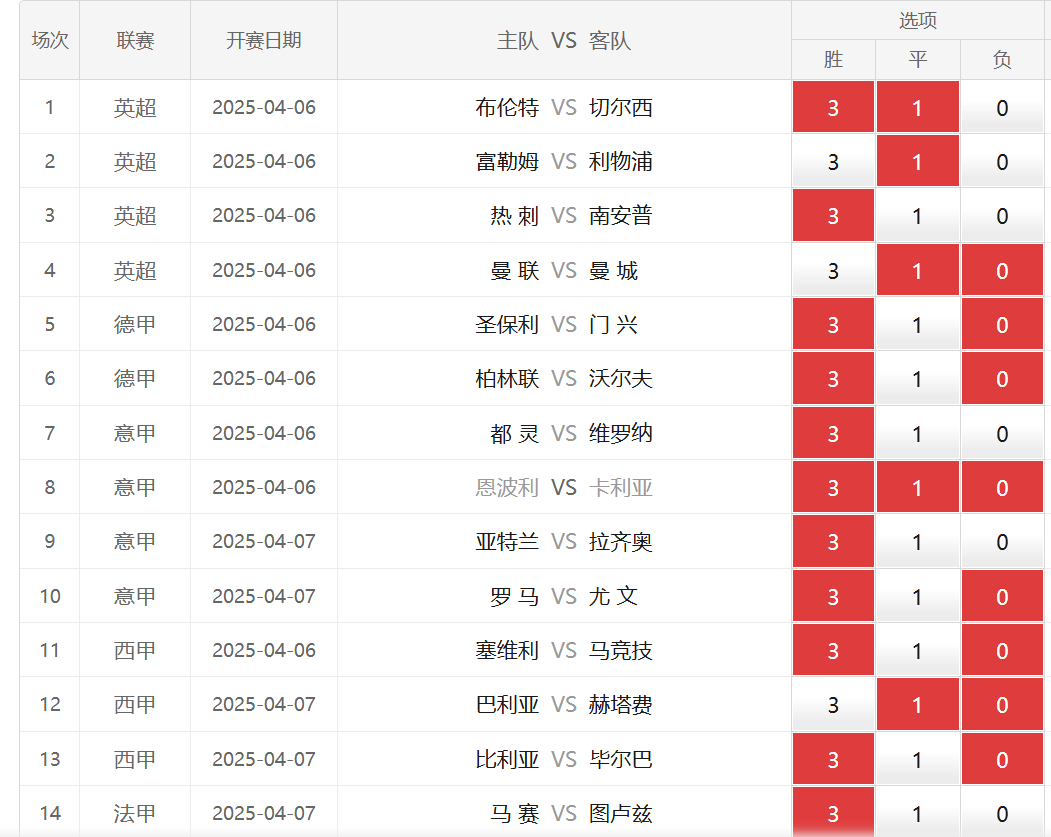Toggle the 3 (胜) option for 布伦特 VS 切尔西

(x=833, y=107)
